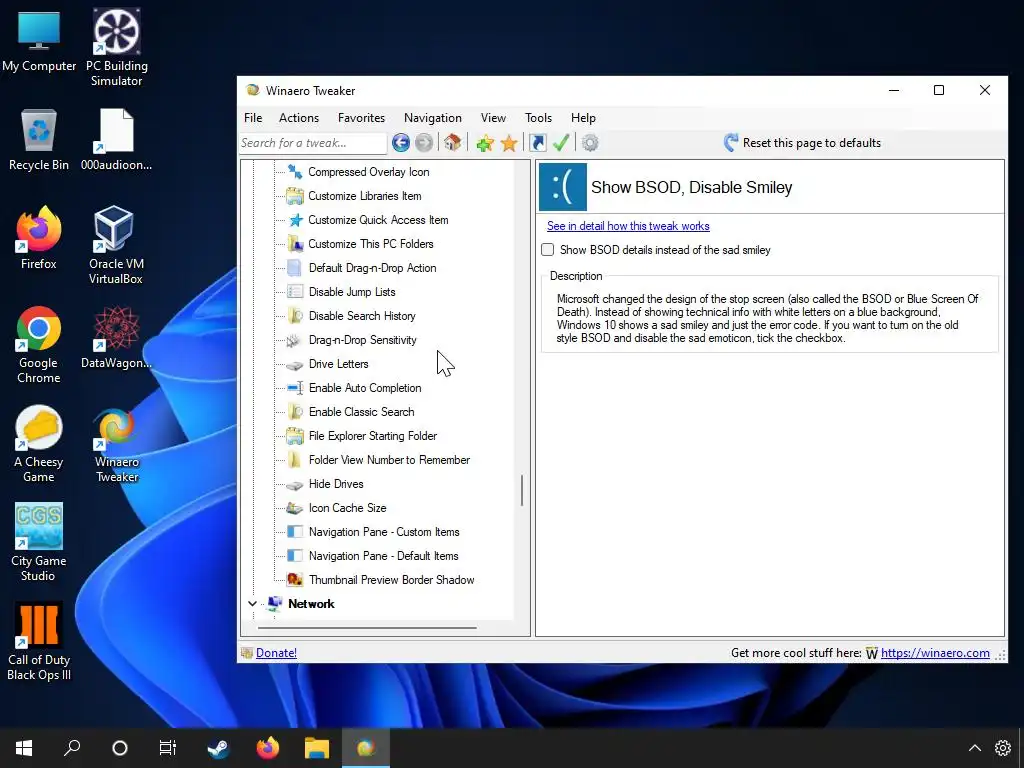Open favorites via gold star icon
The image size is (1024, 768).
click(509, 143)
